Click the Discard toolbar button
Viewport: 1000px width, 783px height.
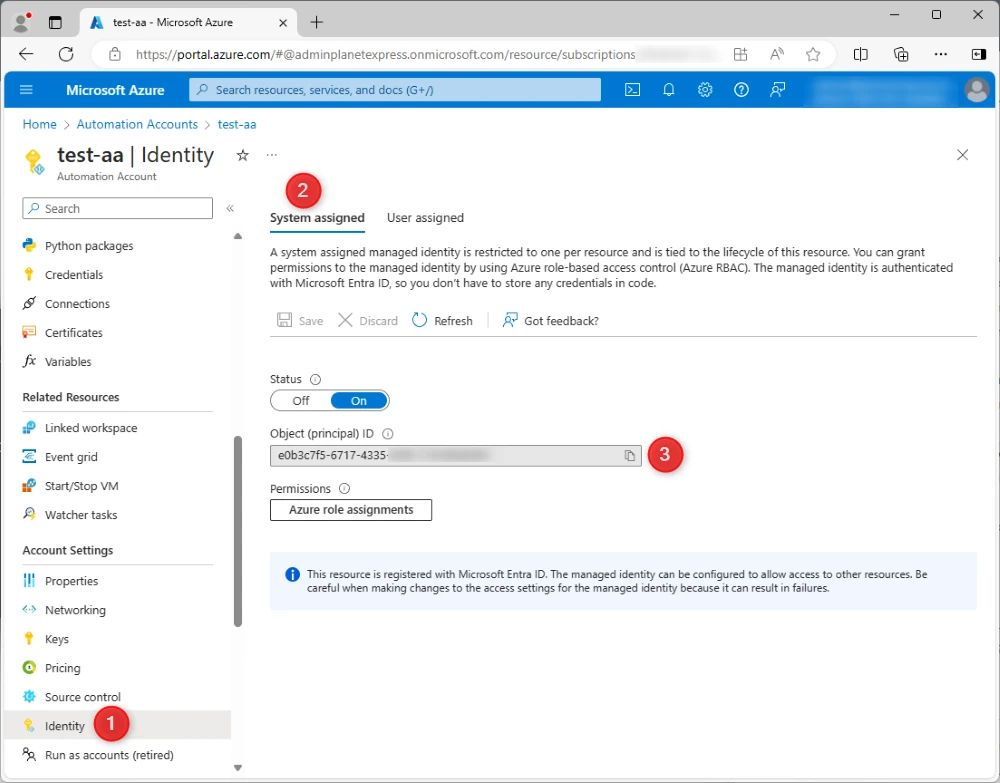click(368, 321)
